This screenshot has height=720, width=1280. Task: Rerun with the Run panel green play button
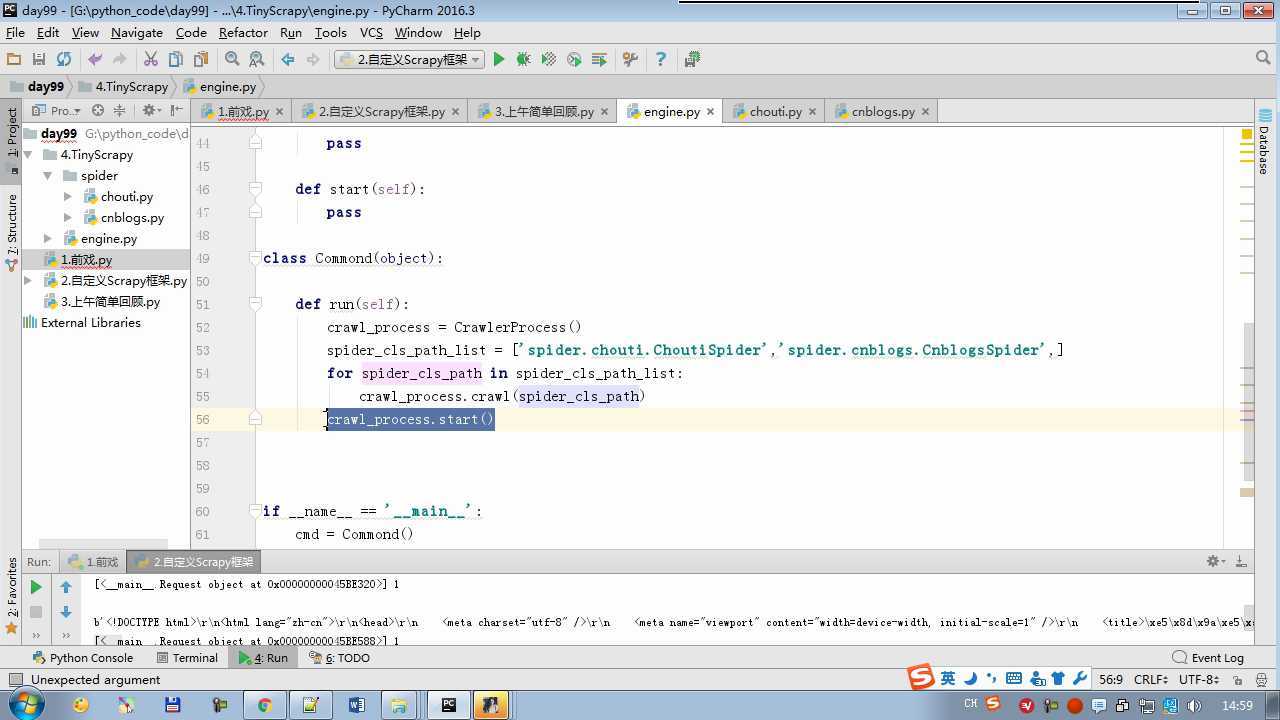click(x=36, y=587)
